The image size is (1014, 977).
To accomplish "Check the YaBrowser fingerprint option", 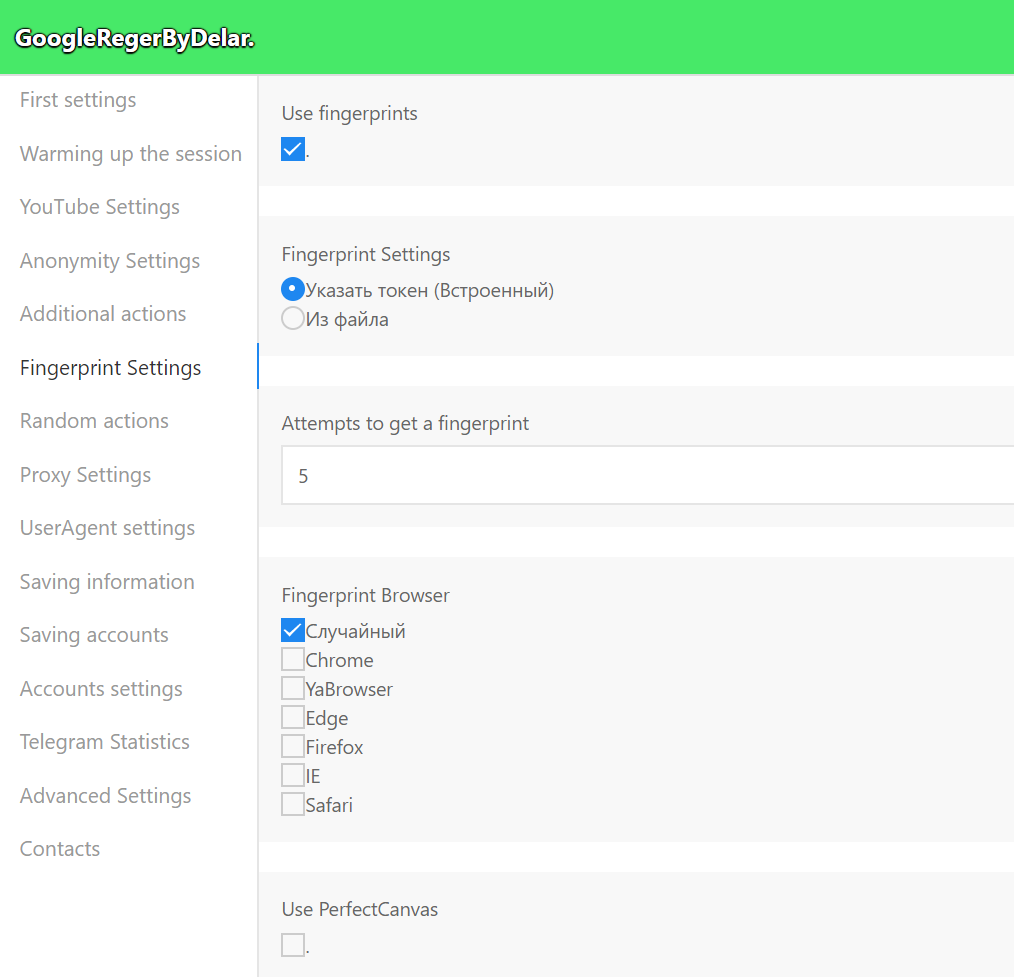I will click(293, 689).
